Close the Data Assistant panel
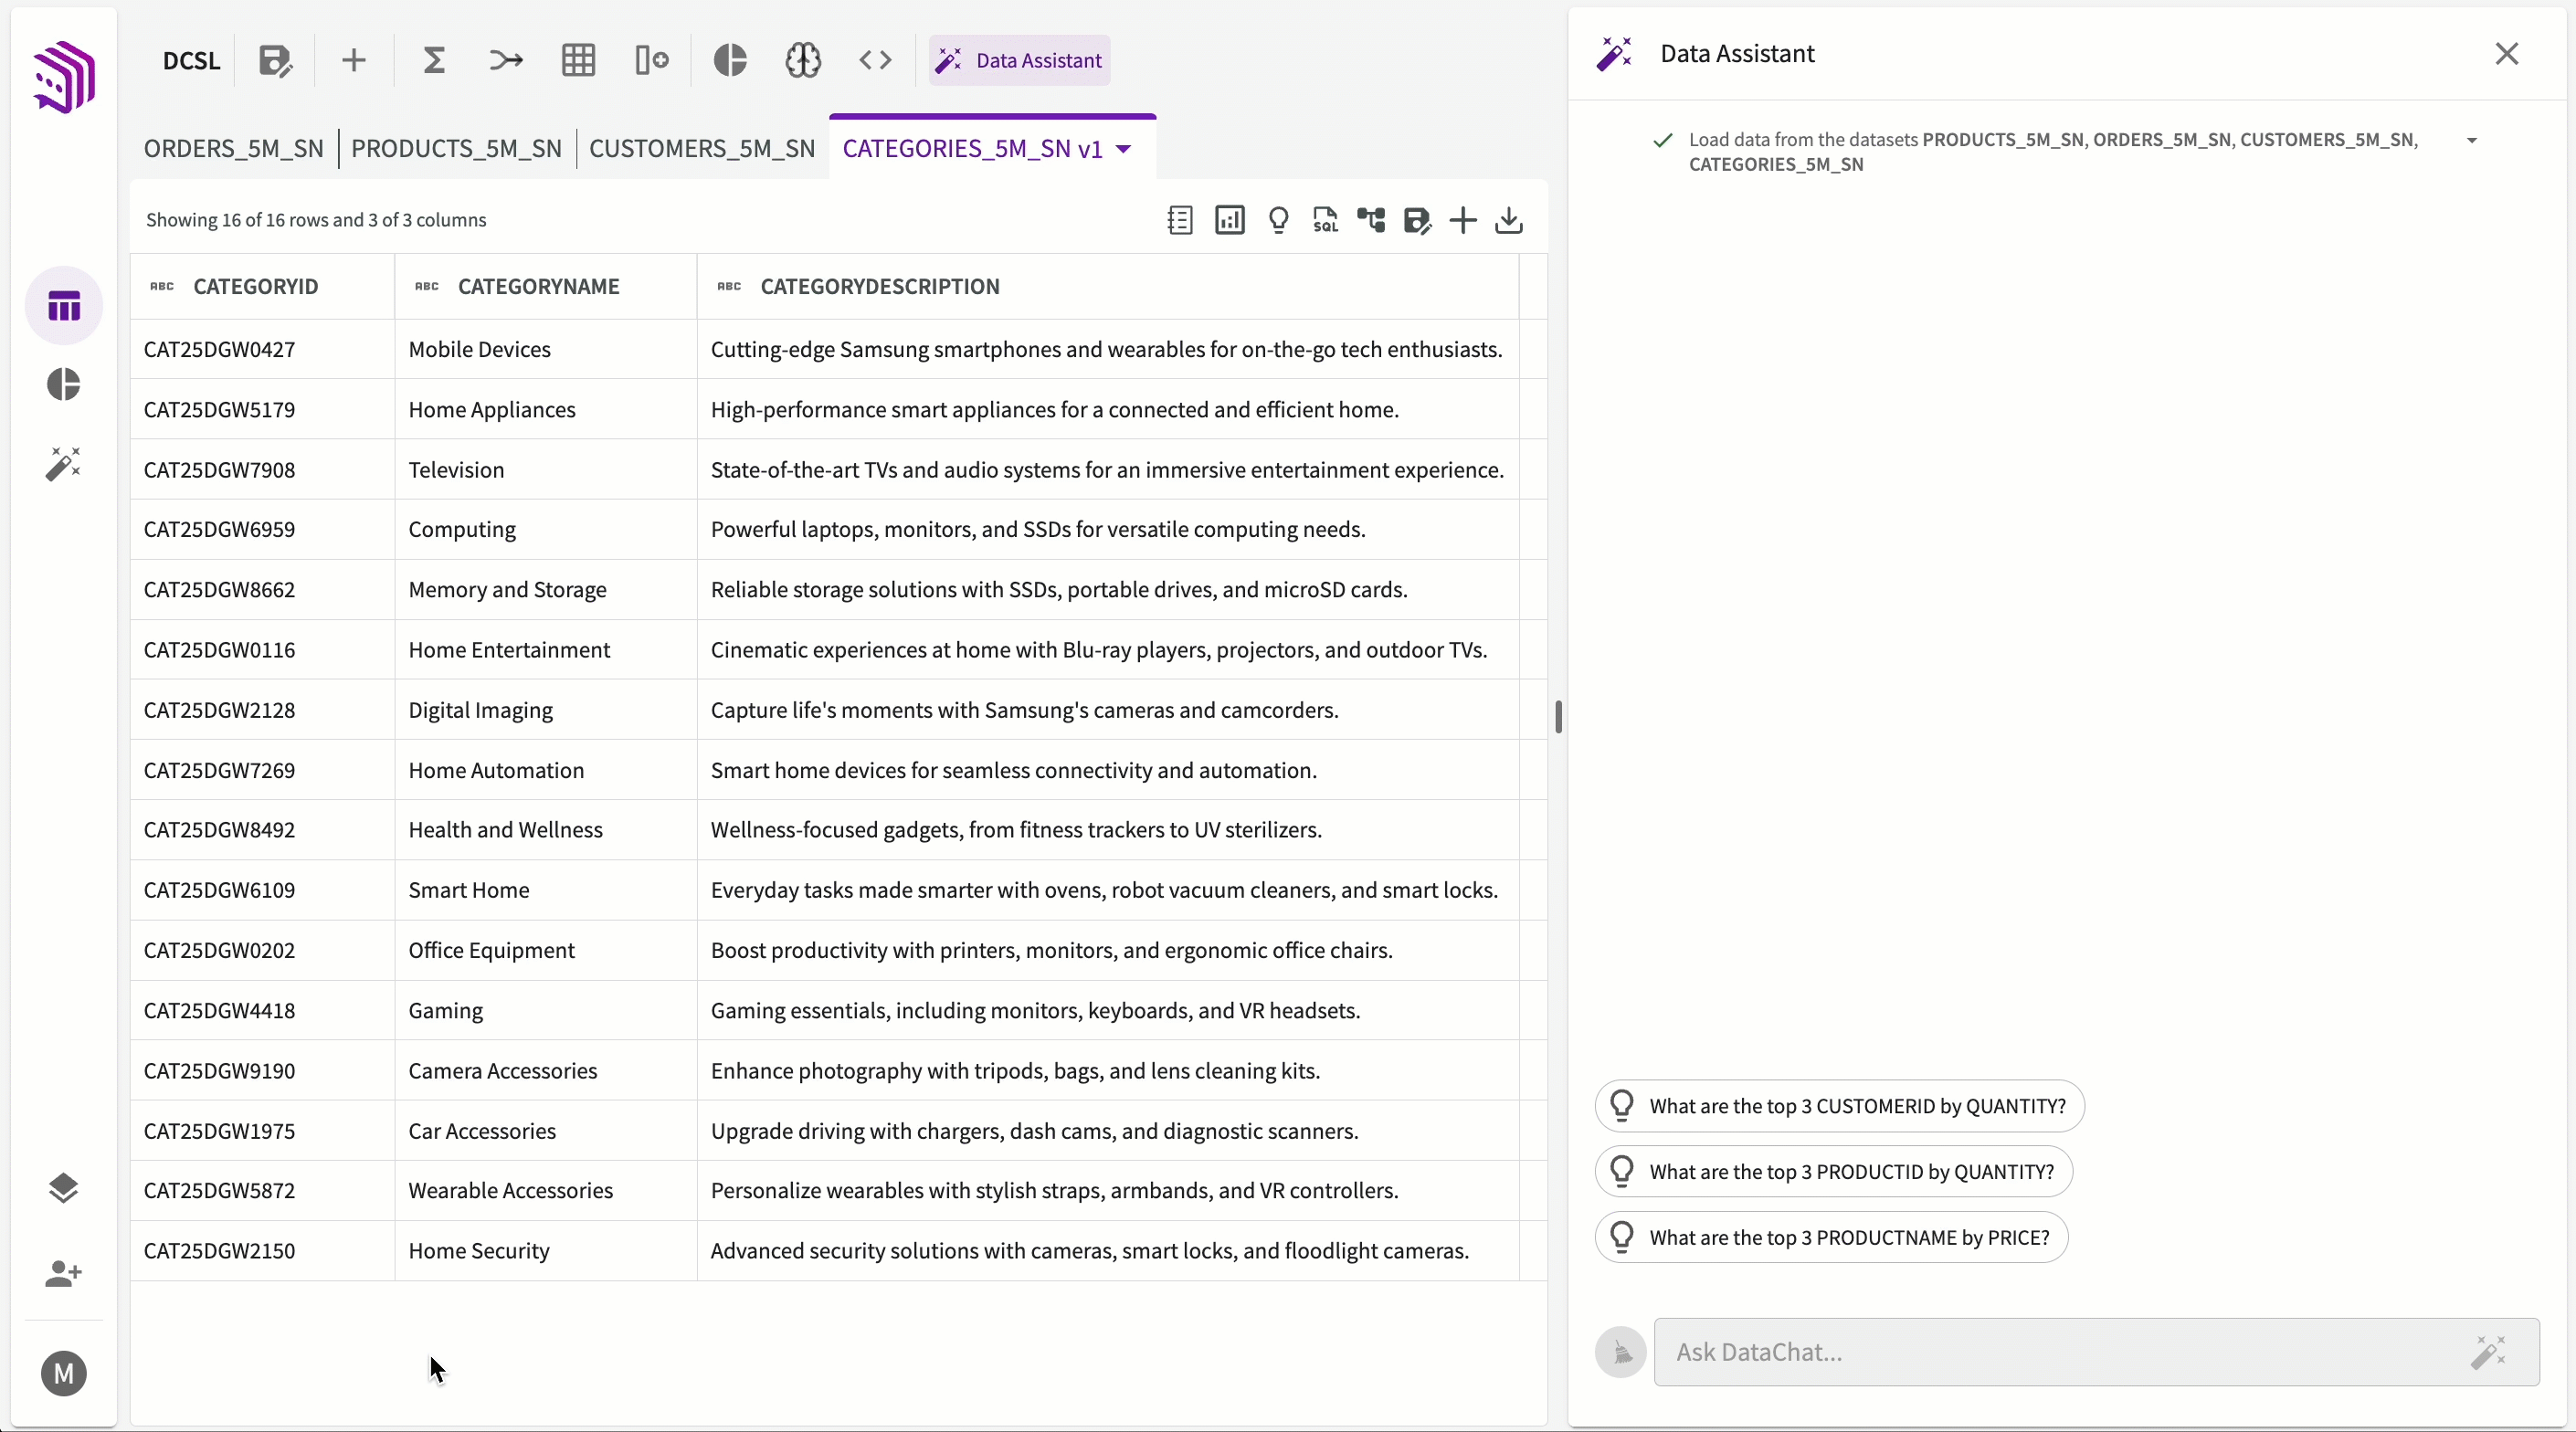The image size is (2576, 1432). pyautogui.click(x=2506, y=54)
